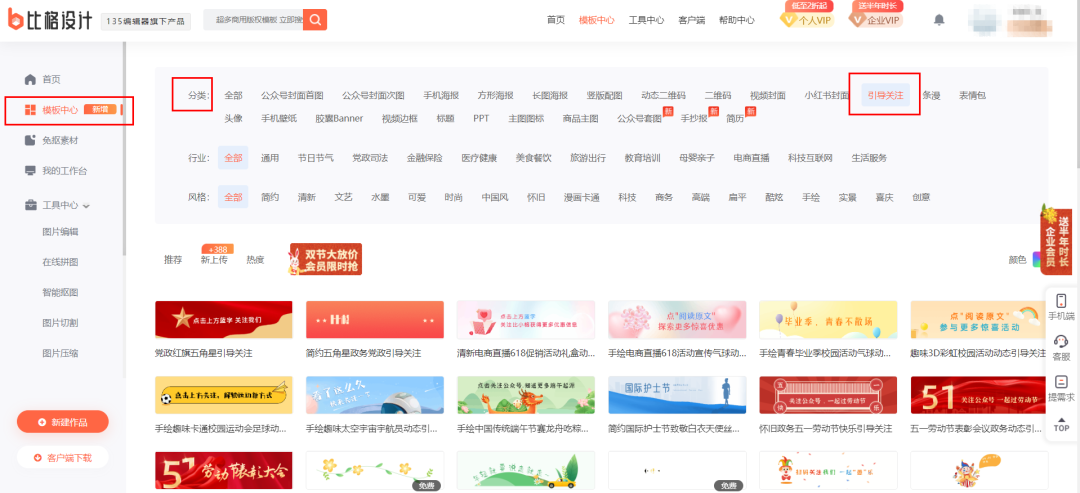The width and height of the screenshot is (1080, 493).
Task: Open 图片压缩 tool
Action: [60, 353]
